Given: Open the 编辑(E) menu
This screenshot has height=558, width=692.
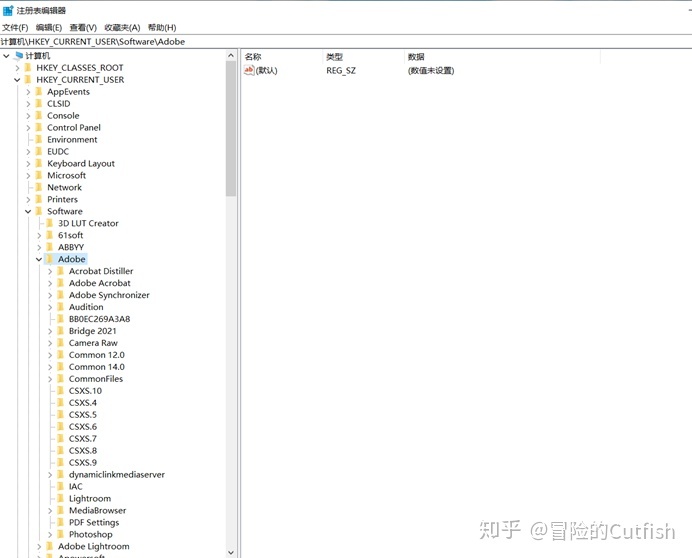Looking at the screenshot, I should (x=49, y=27).
